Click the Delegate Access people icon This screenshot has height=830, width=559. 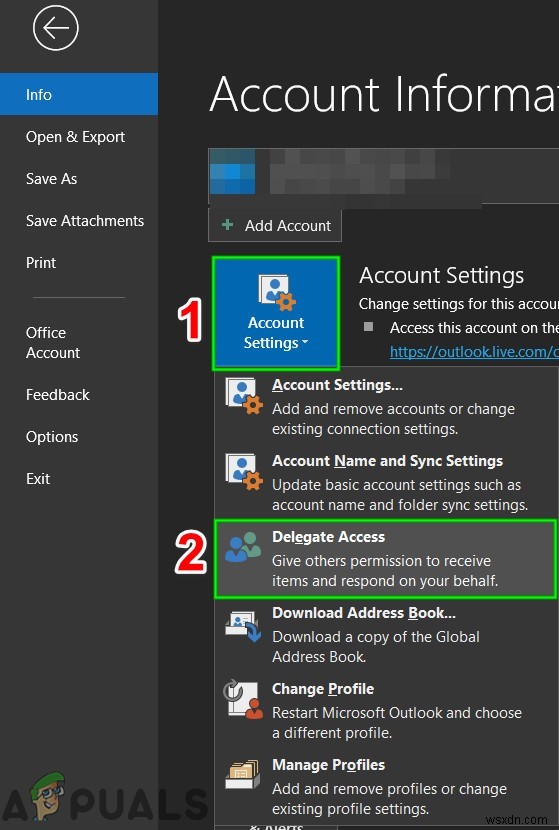click(x=243, y=547)
